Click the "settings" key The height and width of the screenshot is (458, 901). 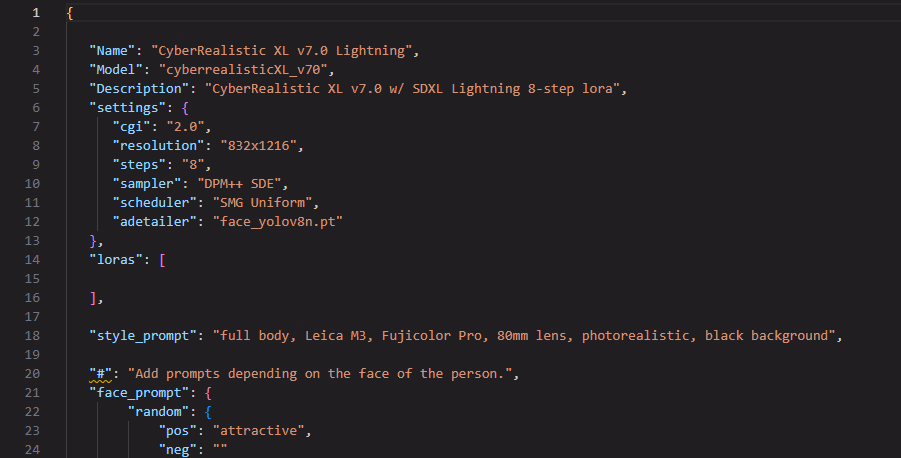coord(125,106)
